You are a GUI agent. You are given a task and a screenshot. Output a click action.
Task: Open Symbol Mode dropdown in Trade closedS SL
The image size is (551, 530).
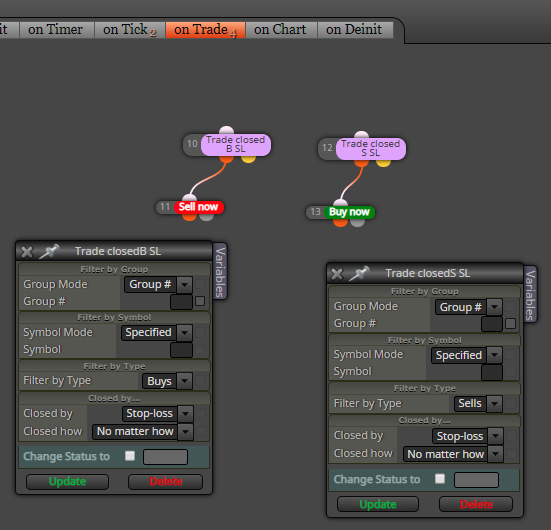[467, 355]
